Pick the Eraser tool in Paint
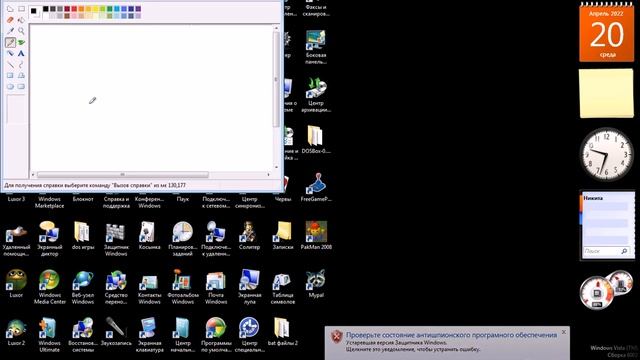This screenshot has height=360, width=640. point(10,20)
